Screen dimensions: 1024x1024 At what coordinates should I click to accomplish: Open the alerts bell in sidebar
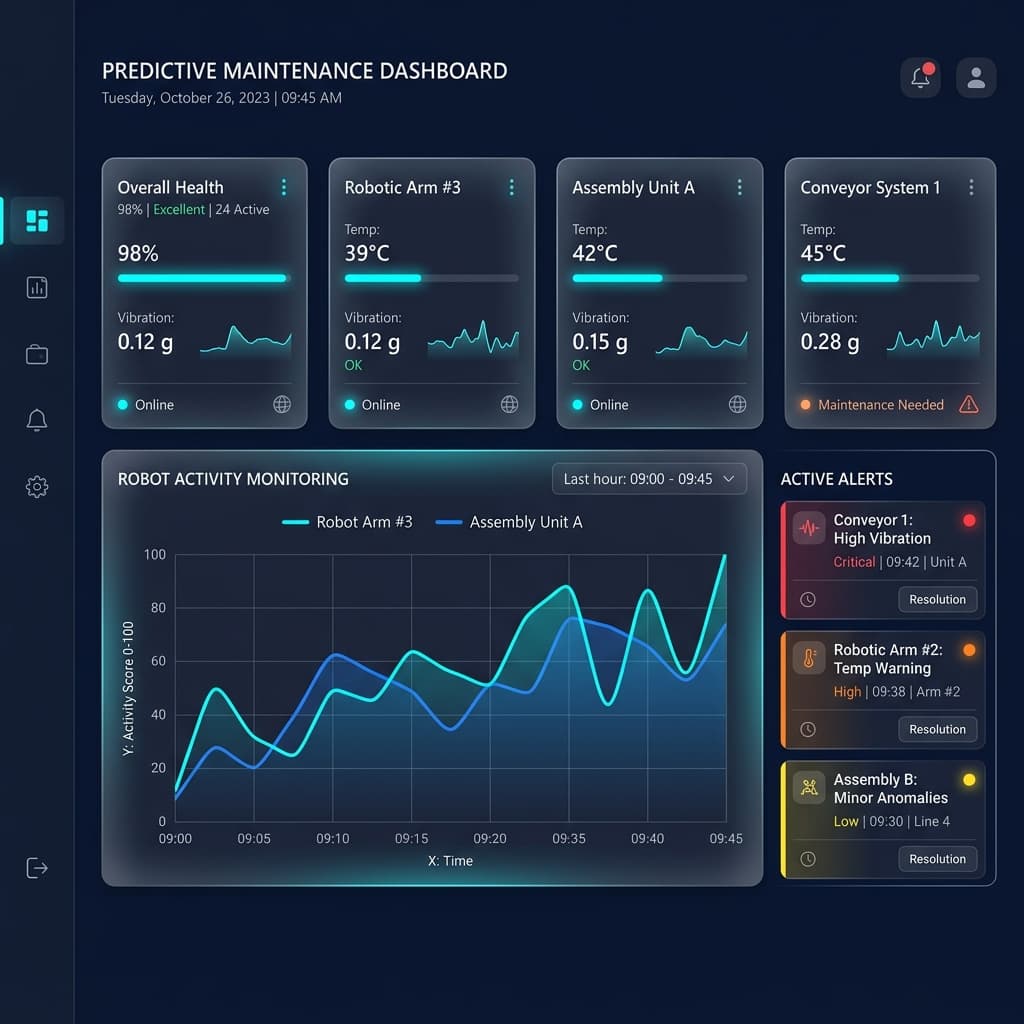point(37,420)
